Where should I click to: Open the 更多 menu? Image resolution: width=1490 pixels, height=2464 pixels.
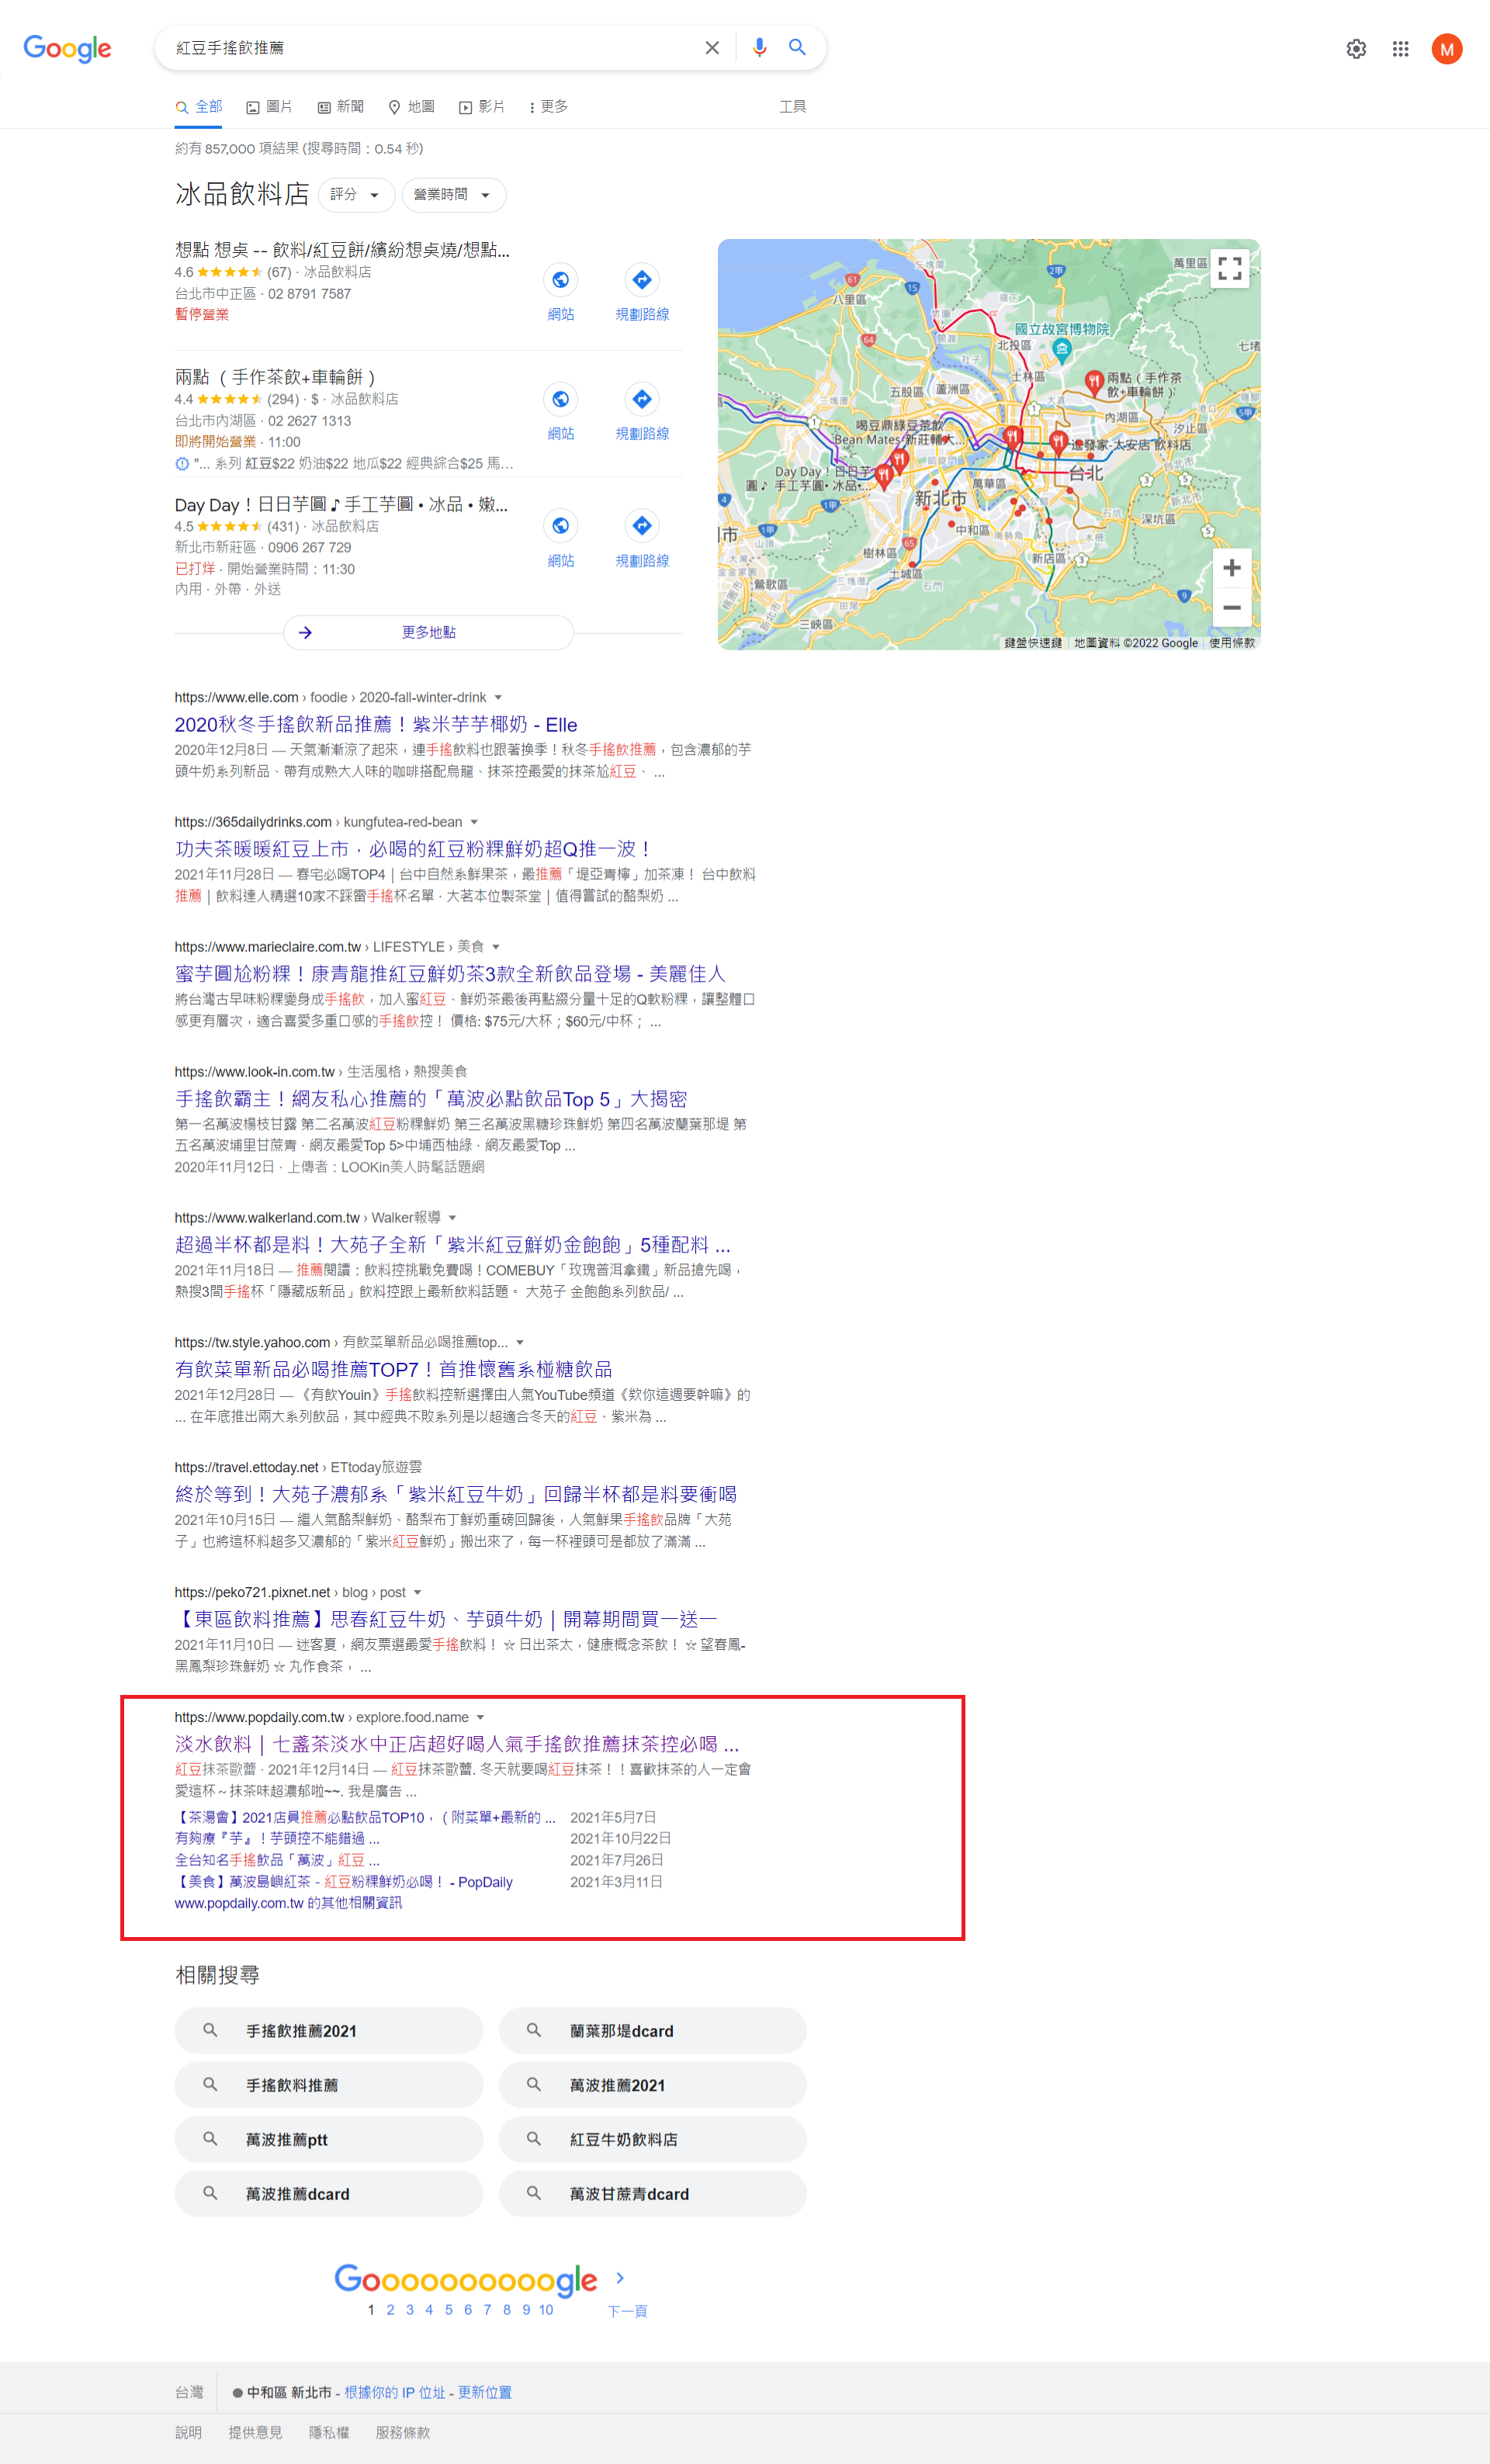point(549,107)
